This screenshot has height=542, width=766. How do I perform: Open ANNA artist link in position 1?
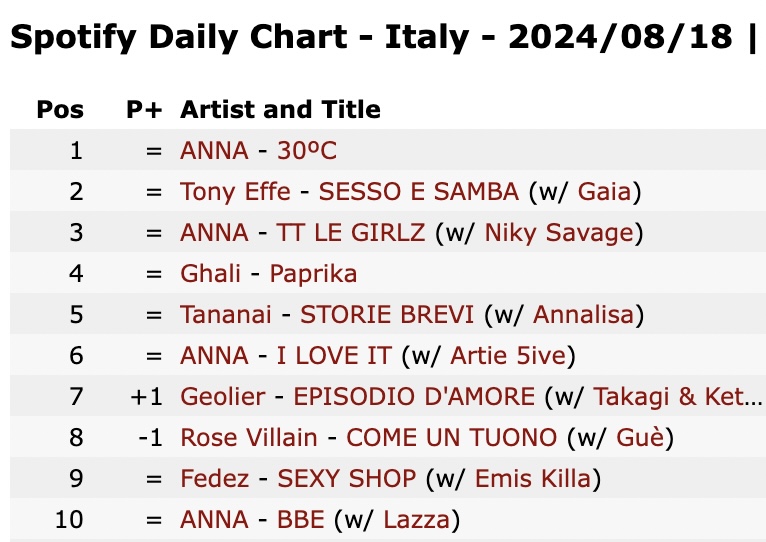[214, 150]
